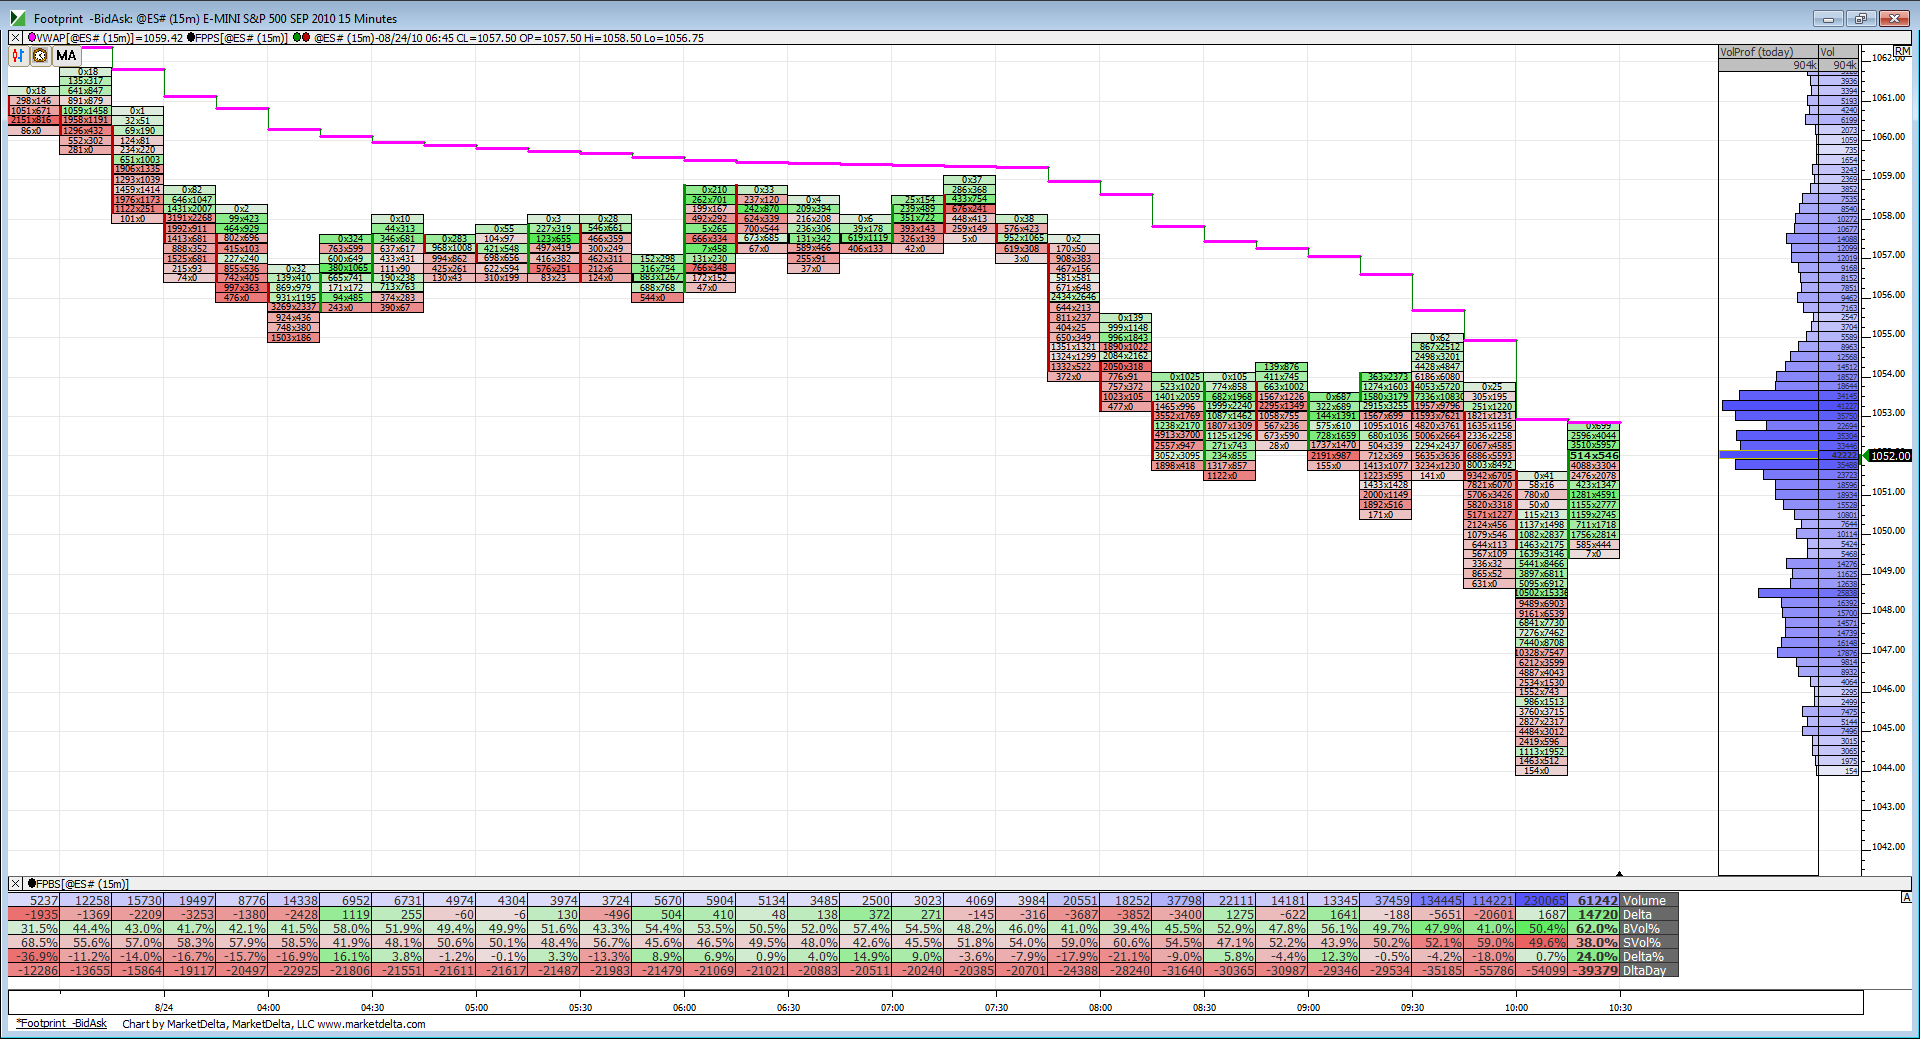The width and height of the screenshot is (1920, 1039).
Task: Open the clock periodicity icon
Action: [x=40, y=56]
